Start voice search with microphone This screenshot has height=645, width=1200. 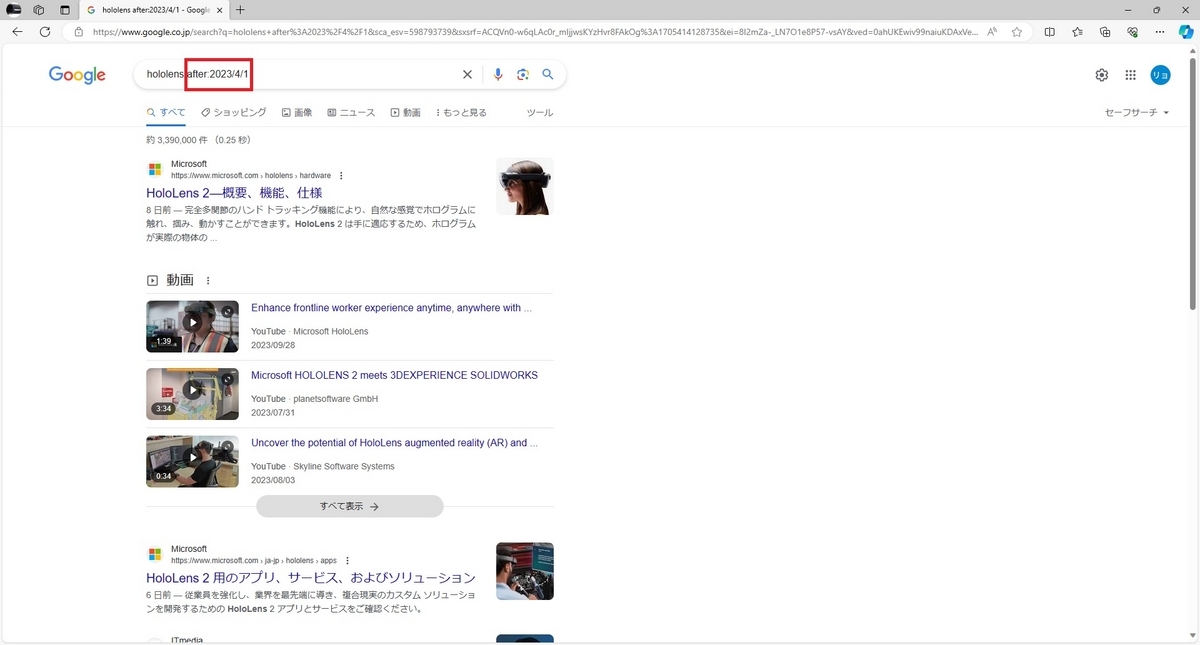498,74
